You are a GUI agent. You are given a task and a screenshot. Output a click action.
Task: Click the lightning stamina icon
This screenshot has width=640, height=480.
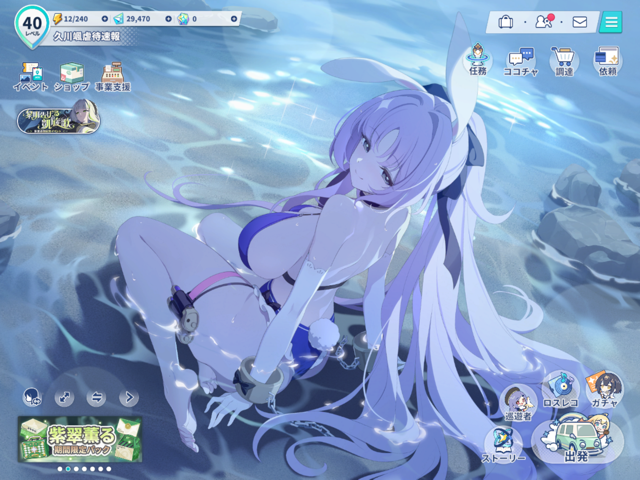point(58,19)
